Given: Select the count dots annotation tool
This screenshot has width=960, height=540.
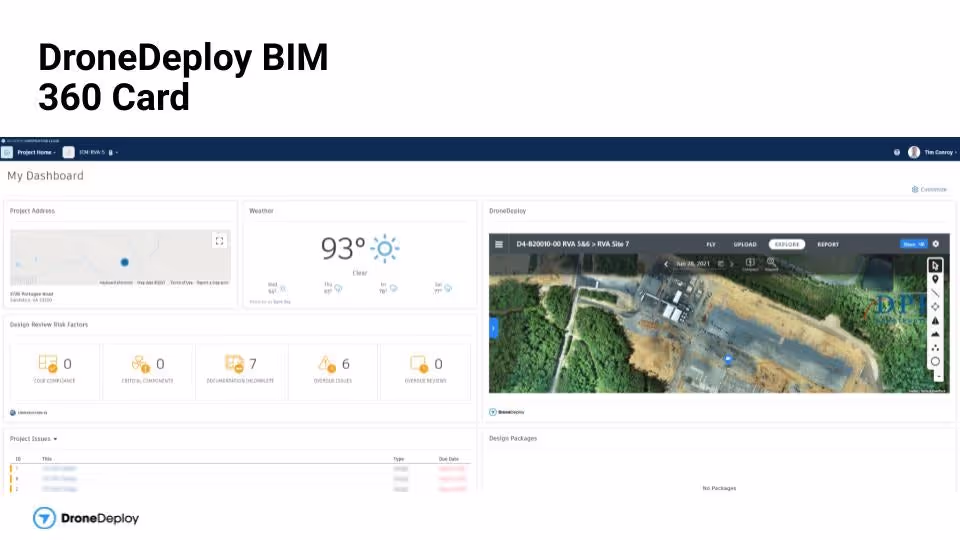Looking at the screenshot, I should pos(935,348).
